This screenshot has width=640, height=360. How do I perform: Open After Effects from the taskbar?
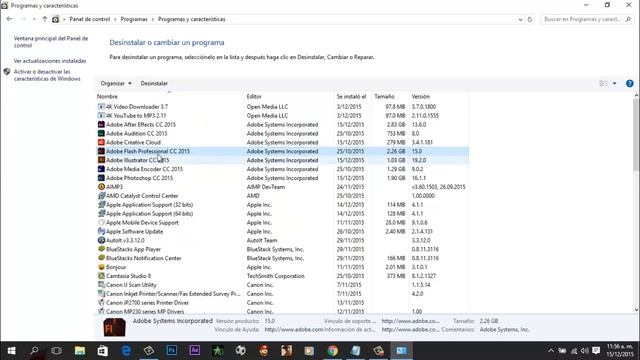tap(195, 351)
